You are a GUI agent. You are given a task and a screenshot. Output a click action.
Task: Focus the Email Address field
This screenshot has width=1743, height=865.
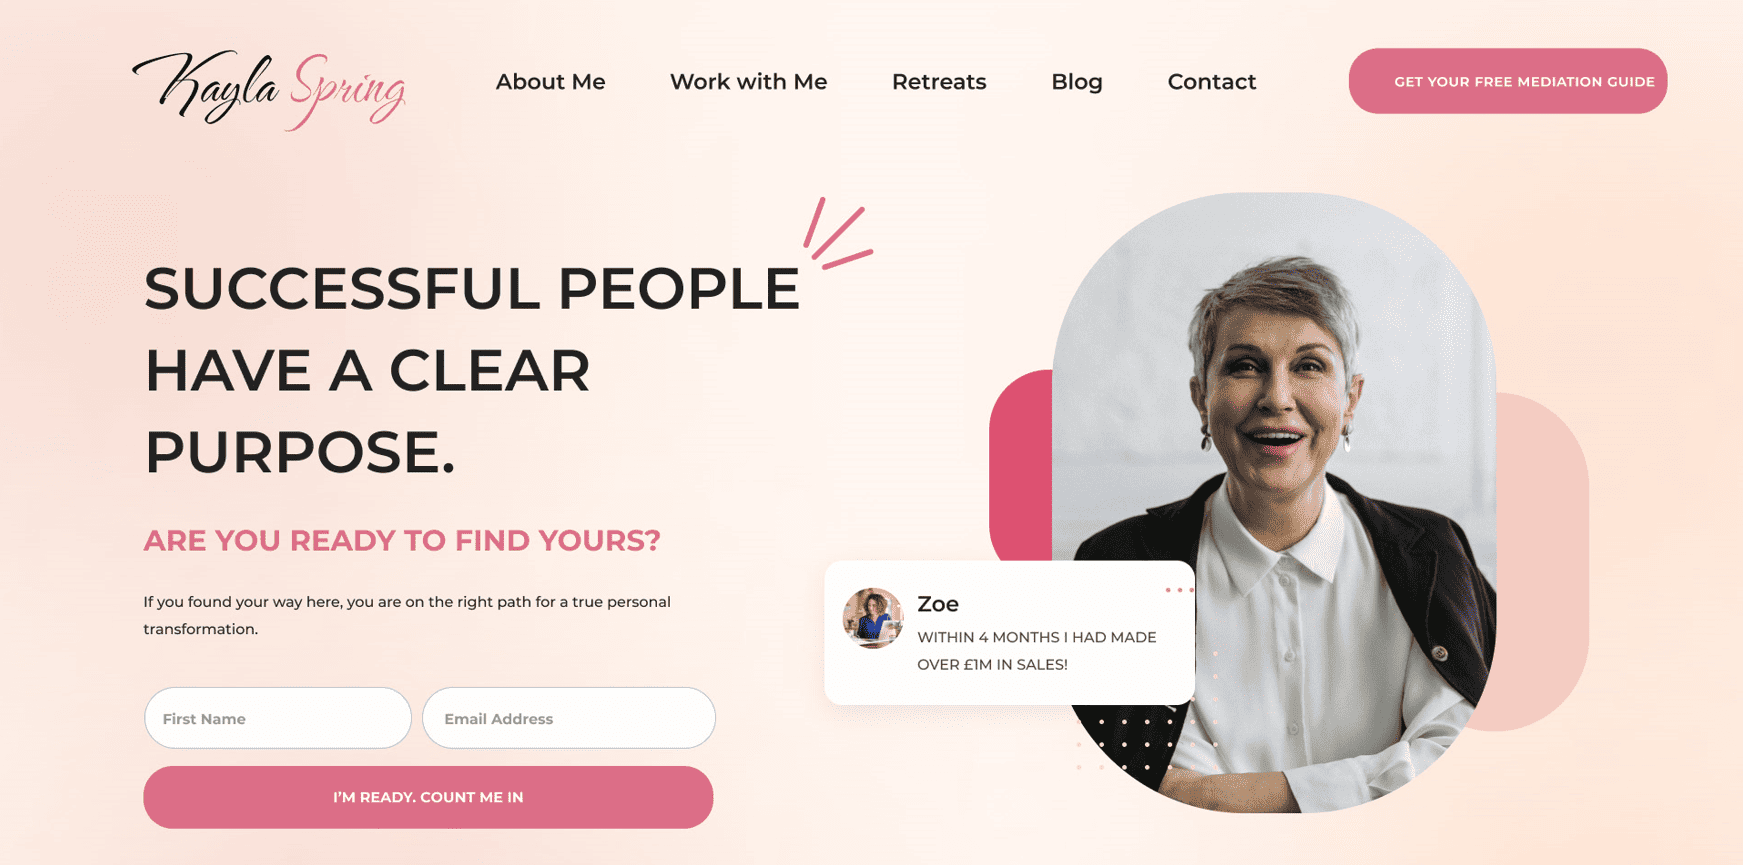point(568,718)
